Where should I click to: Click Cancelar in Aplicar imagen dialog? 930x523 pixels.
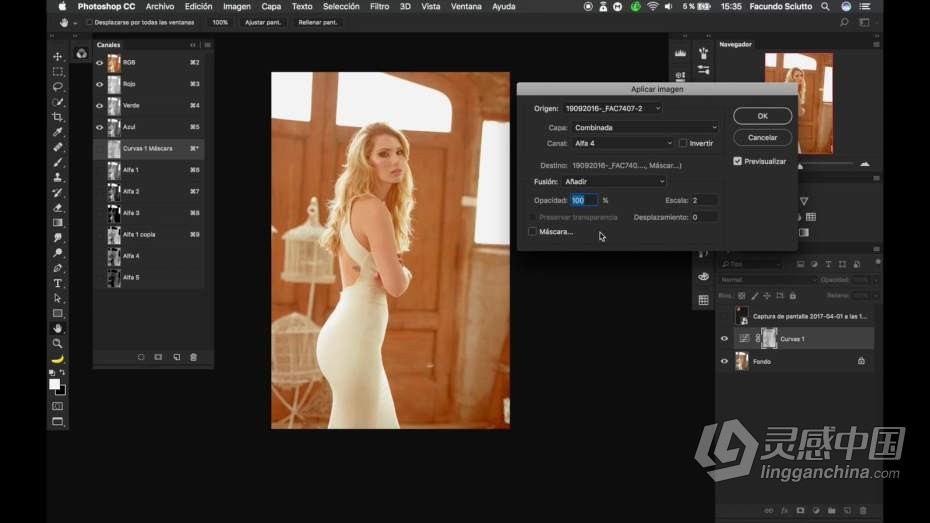pyautogui.click(x=763, y=138)
